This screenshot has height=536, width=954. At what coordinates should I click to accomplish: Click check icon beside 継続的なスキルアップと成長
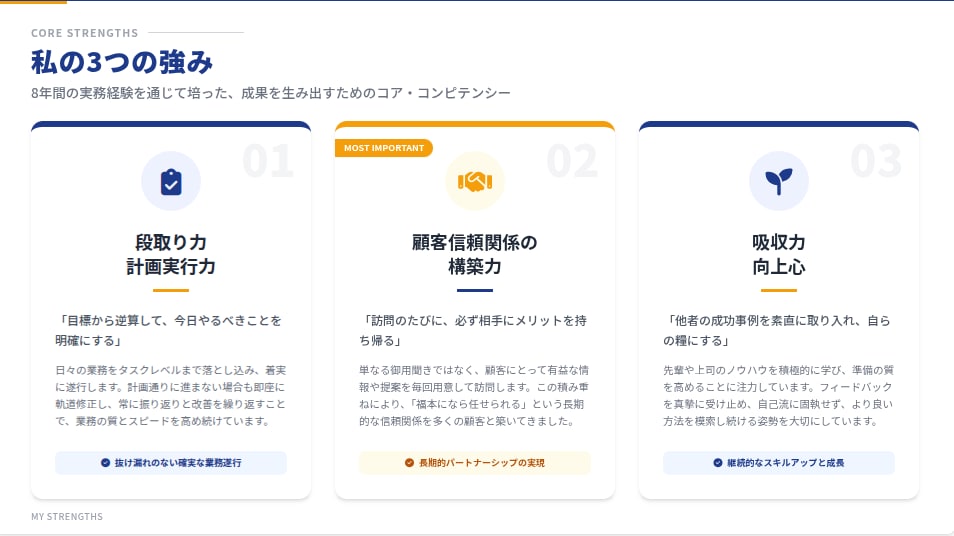[718, 463]
